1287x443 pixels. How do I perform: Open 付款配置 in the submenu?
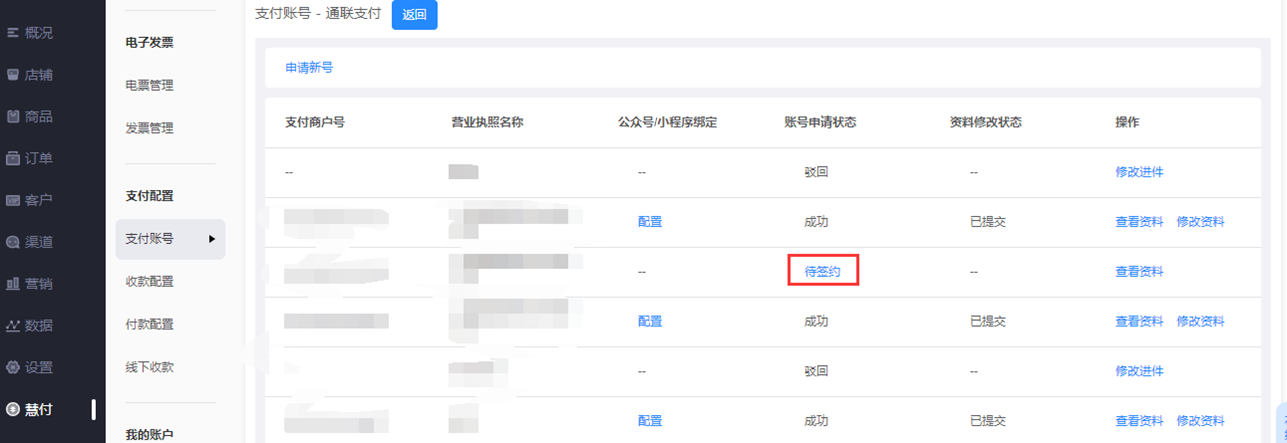coord(149,324)
